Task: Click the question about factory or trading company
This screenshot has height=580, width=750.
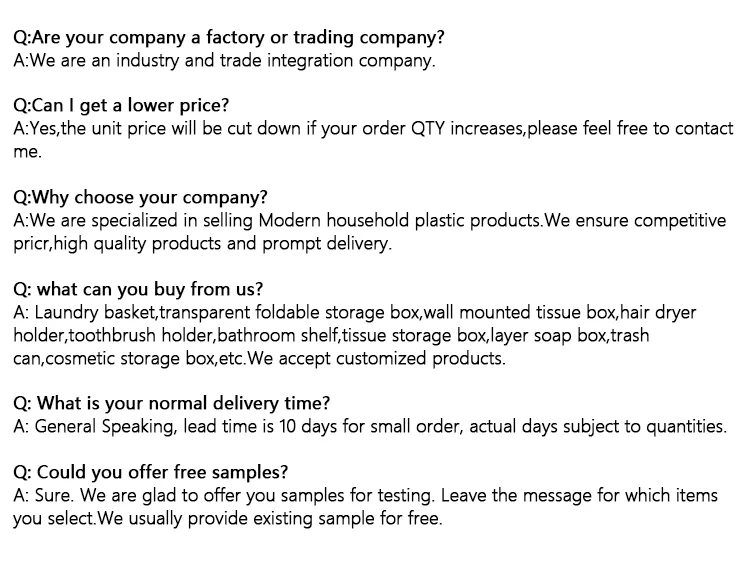Action: pos(229,38)
